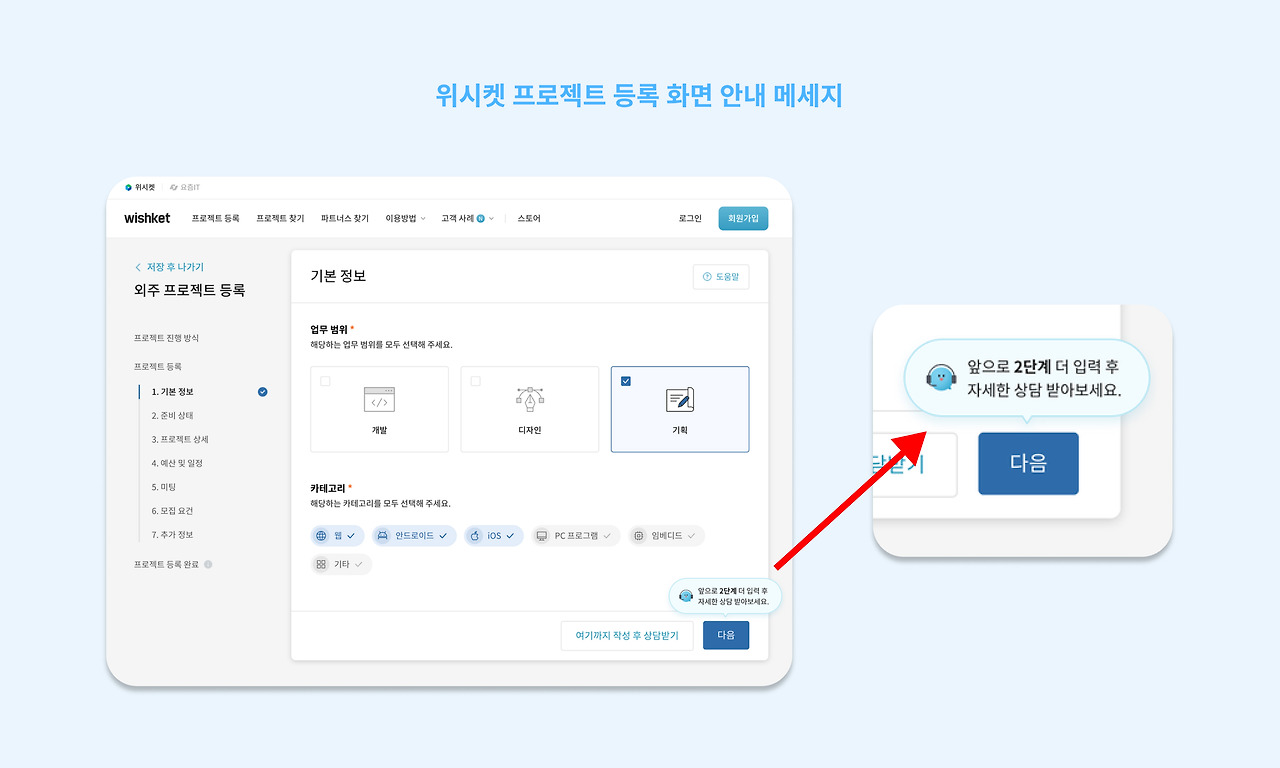Check the 개발 checkbox
This screenshot has width=1280, height=768.
tap(325, 381)
